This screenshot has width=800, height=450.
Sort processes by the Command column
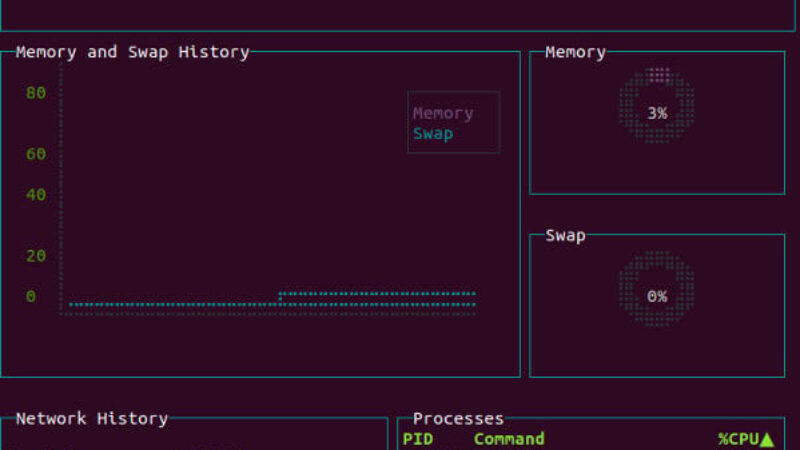tap(509, 439)
